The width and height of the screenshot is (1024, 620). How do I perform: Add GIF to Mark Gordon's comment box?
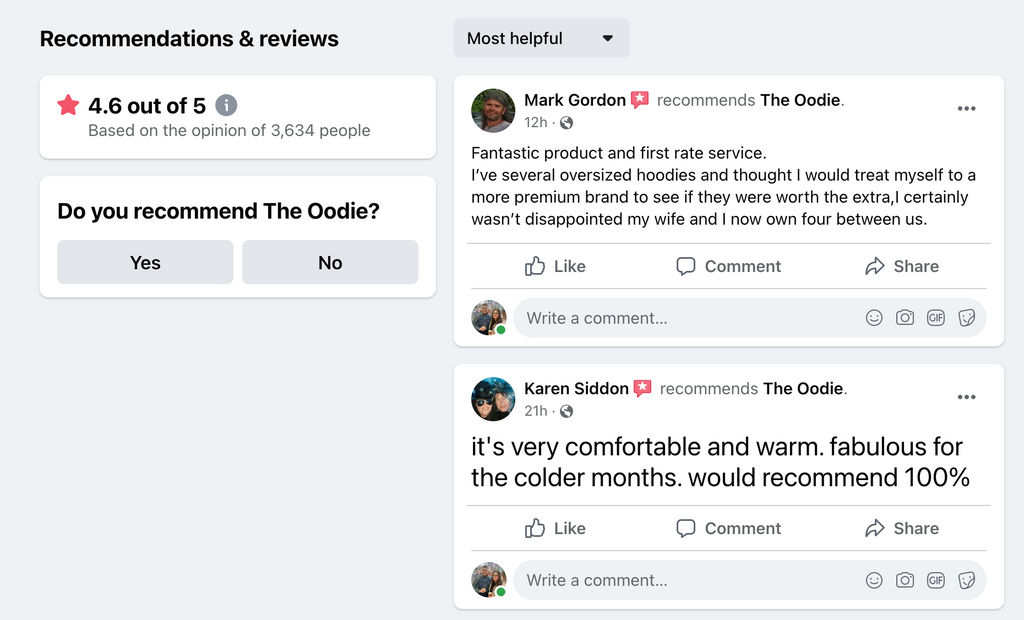[936, 318]
